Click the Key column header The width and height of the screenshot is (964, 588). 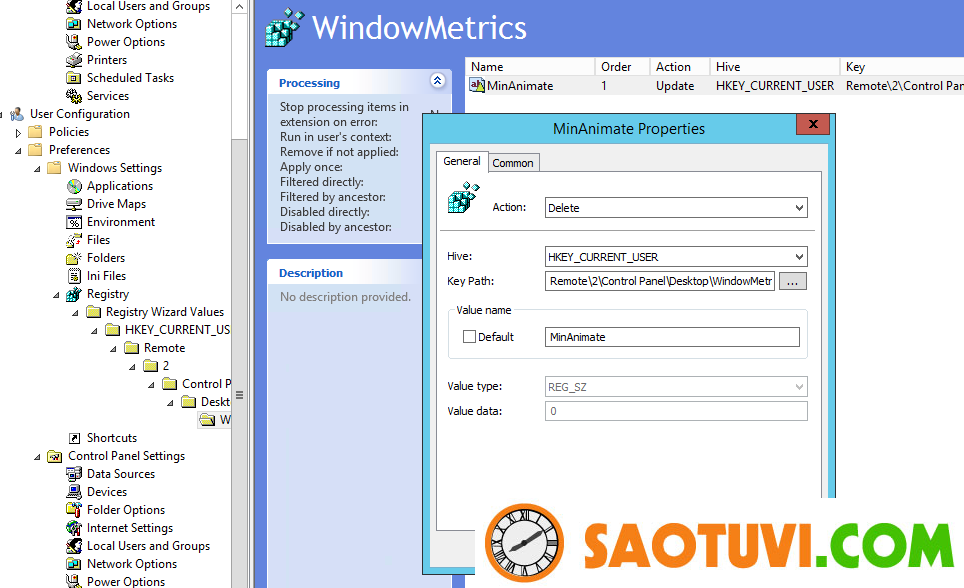[x=901, y=66]
